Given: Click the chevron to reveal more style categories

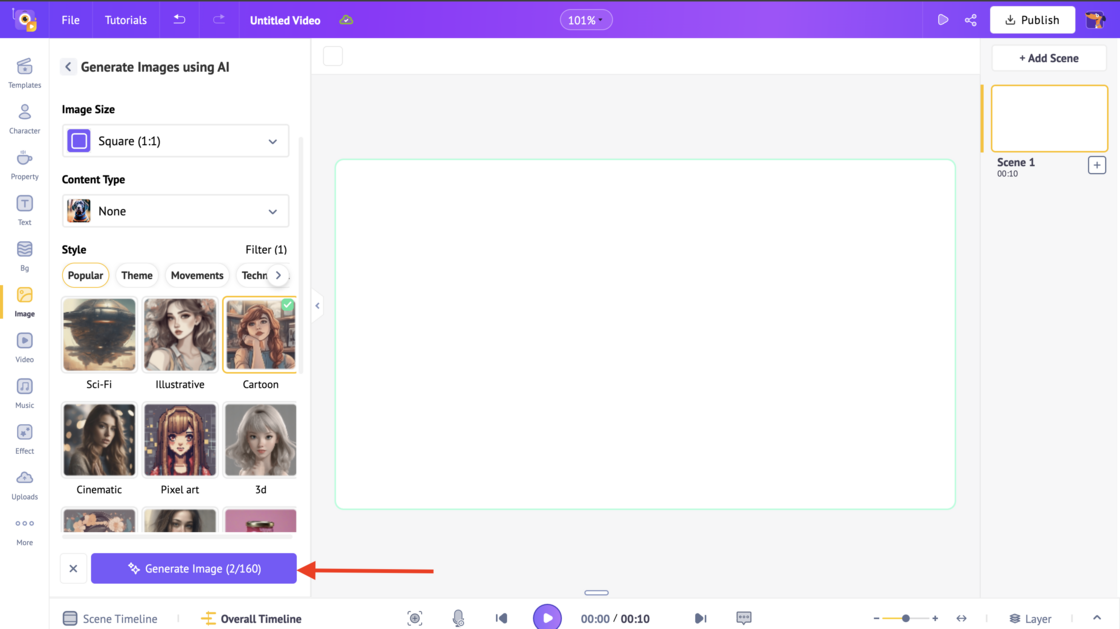Looking at the screenshot, I should pyautogui.click(x=281, y=275).
